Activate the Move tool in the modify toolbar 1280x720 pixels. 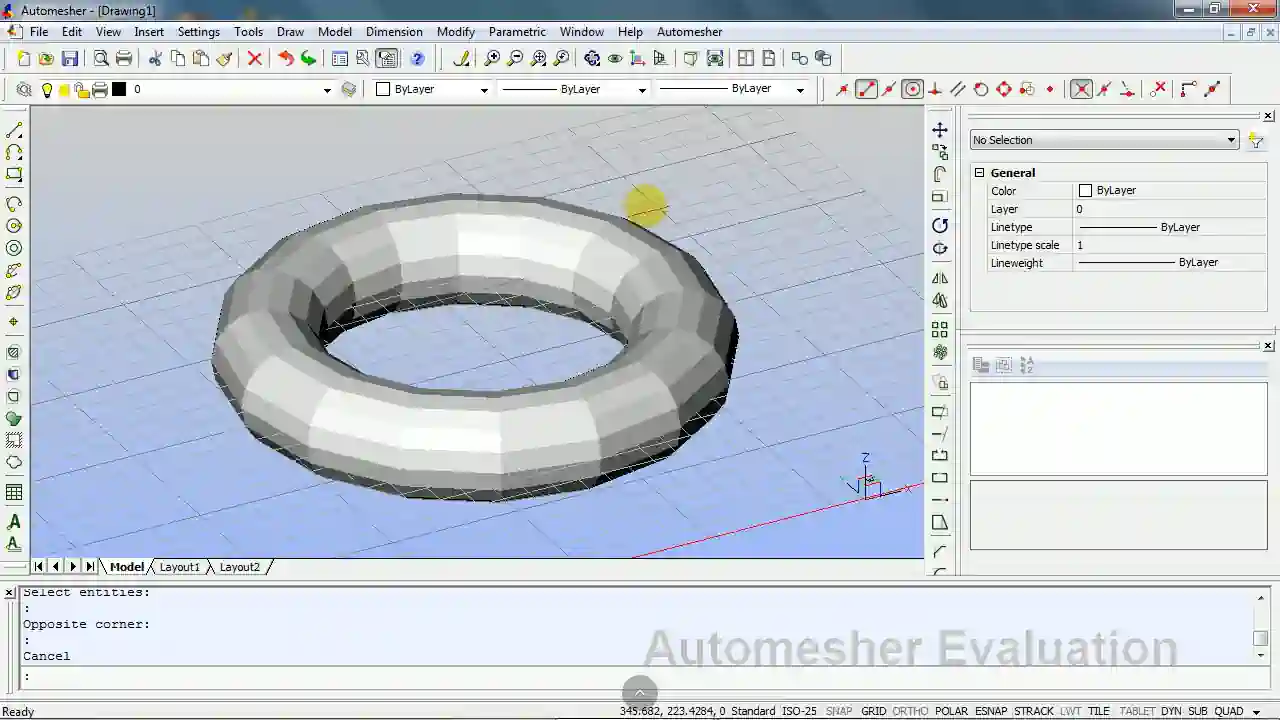click(x=940, y=129)
